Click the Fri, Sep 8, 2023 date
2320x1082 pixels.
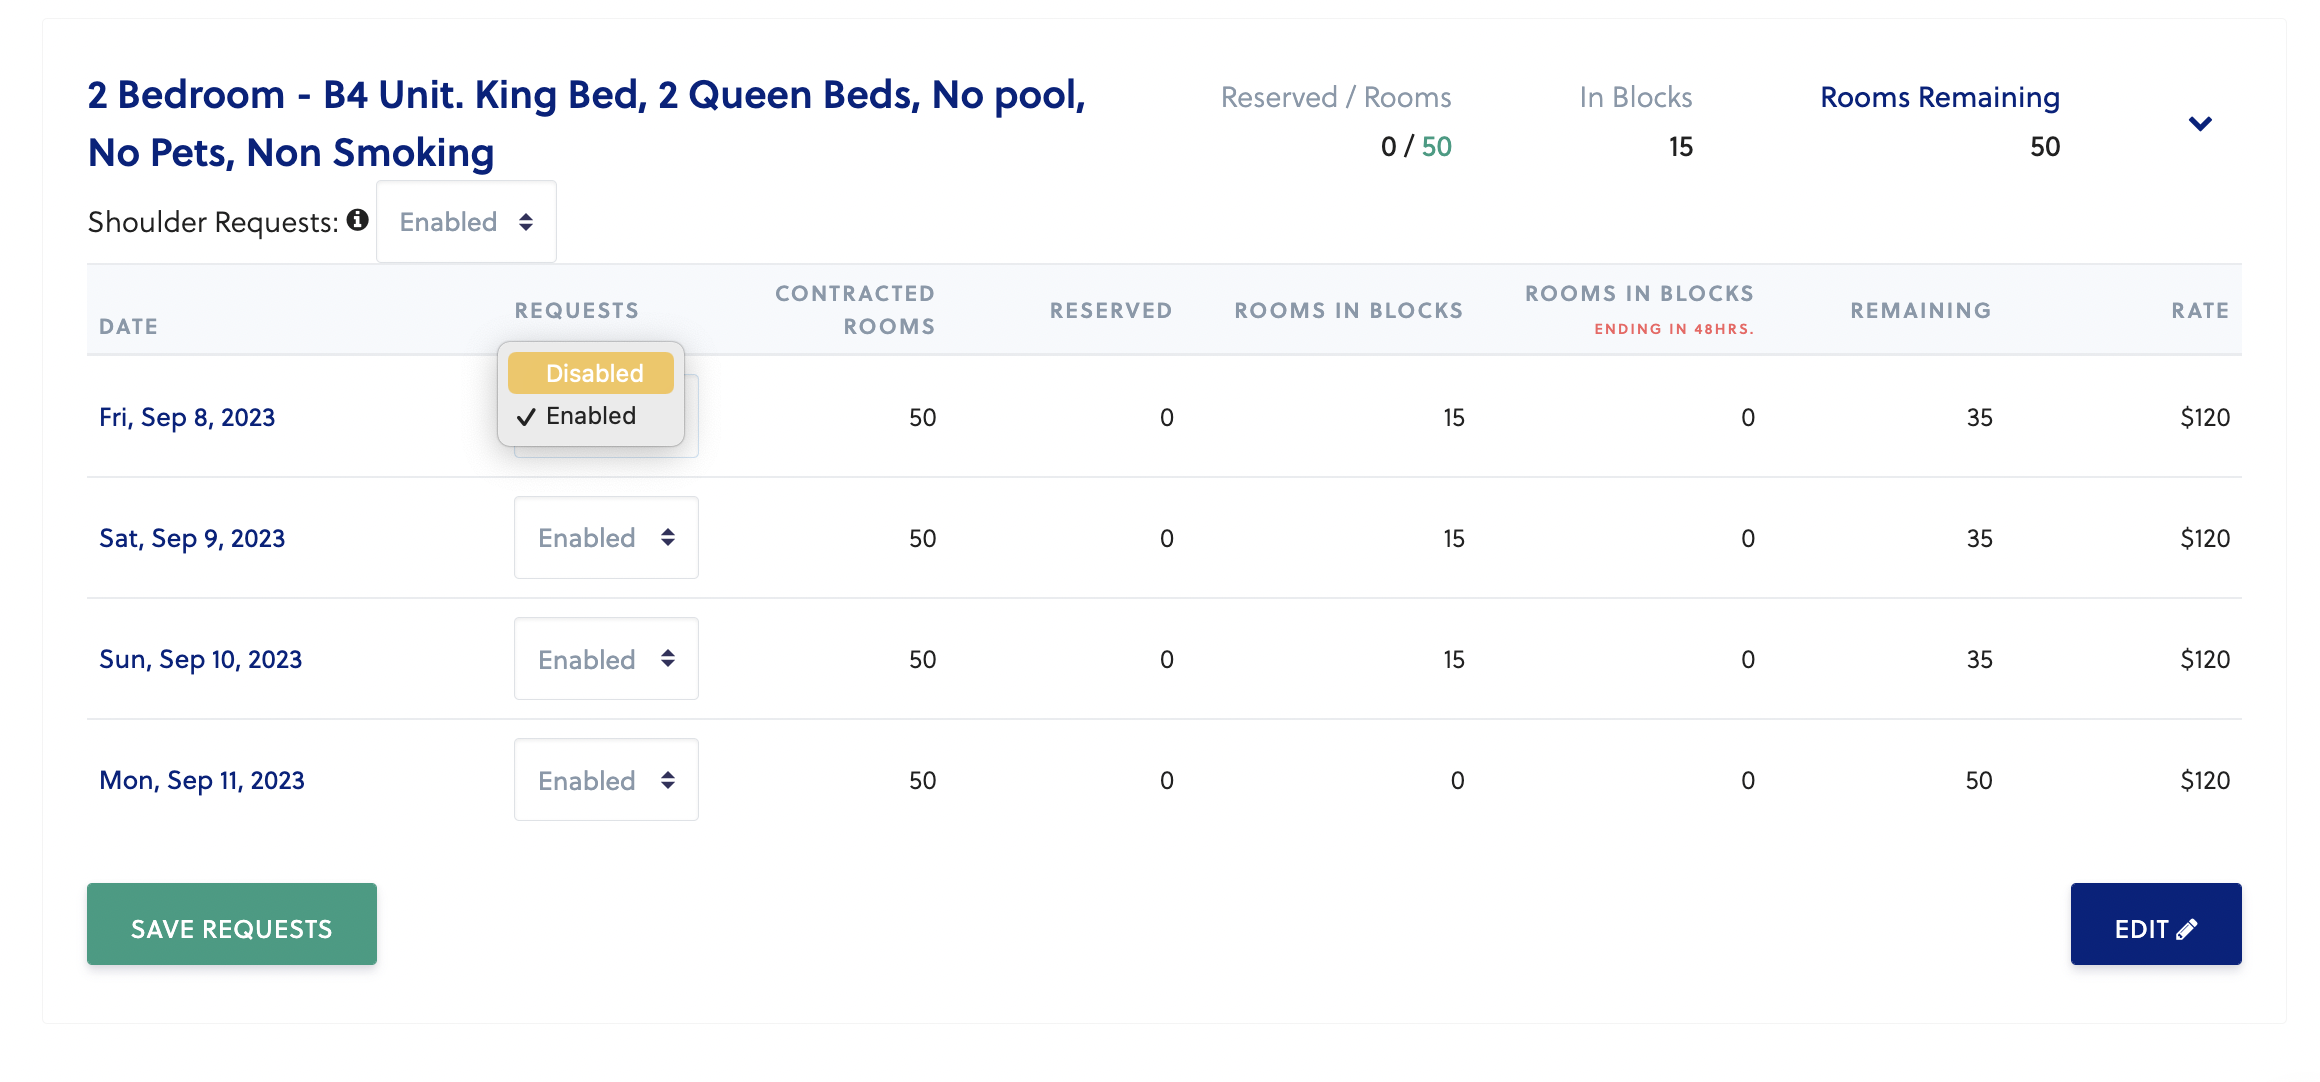(187, 417)
